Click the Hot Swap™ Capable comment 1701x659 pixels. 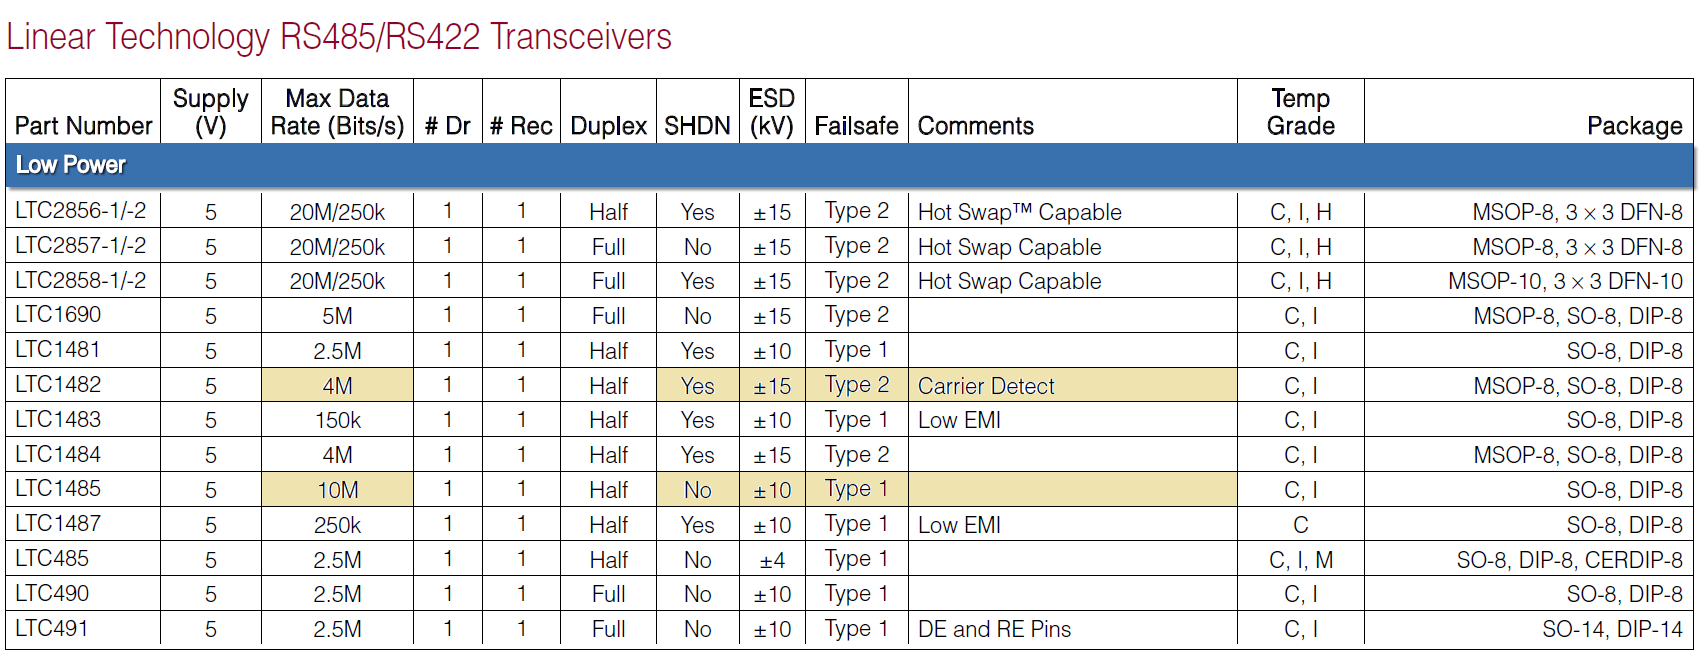(1019, 212)
